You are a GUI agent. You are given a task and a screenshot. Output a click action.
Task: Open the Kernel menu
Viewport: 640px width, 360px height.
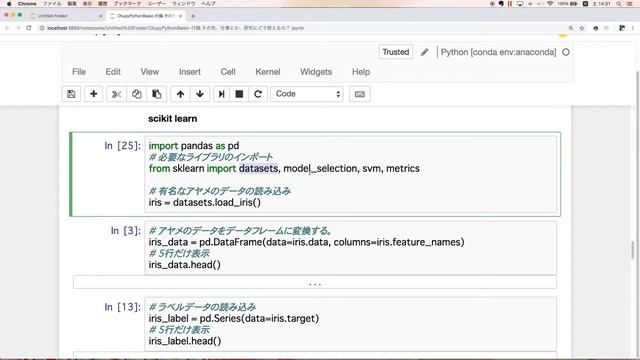click(x=268, y=72)
